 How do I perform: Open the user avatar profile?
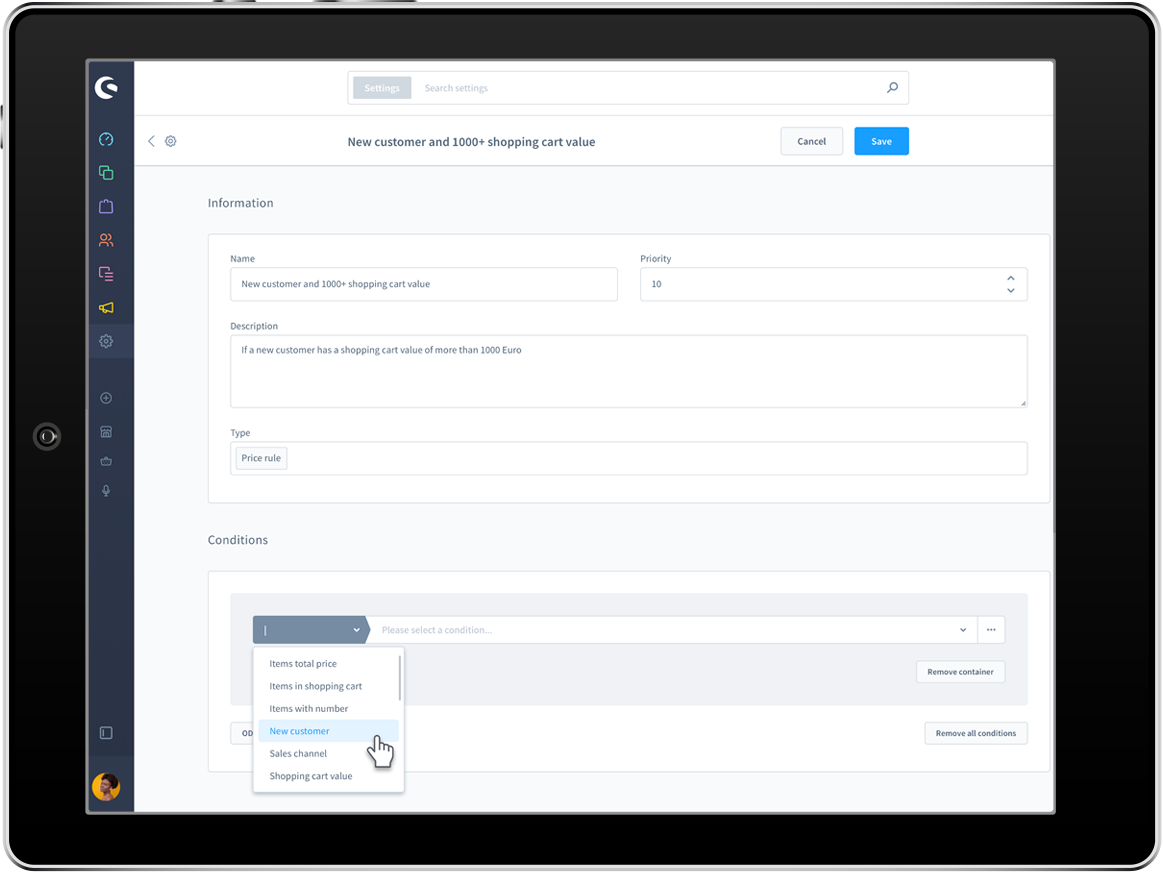click(106, 787)
